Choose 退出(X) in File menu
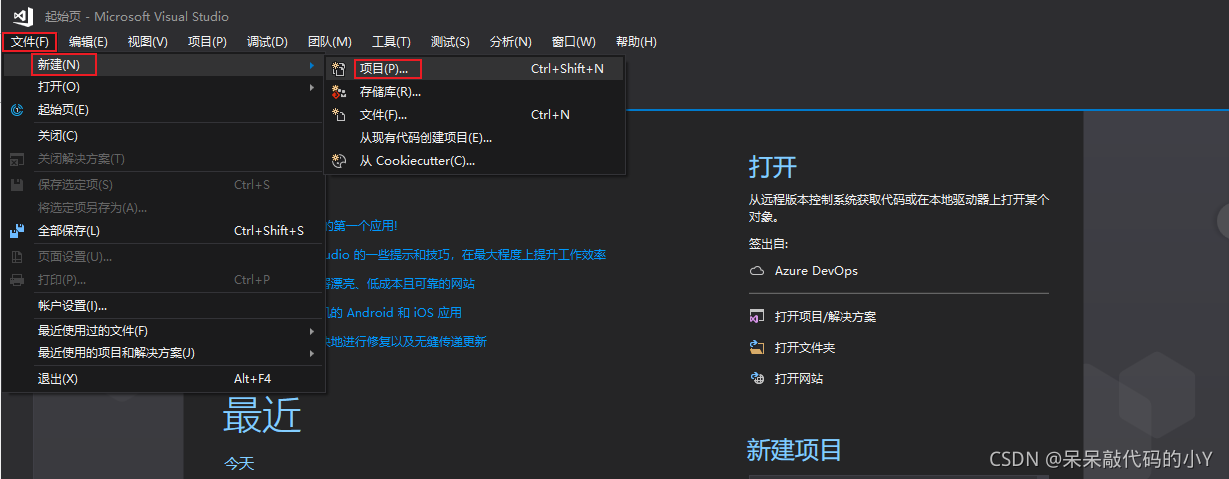The image size is (1229, 479). point(164,379)
